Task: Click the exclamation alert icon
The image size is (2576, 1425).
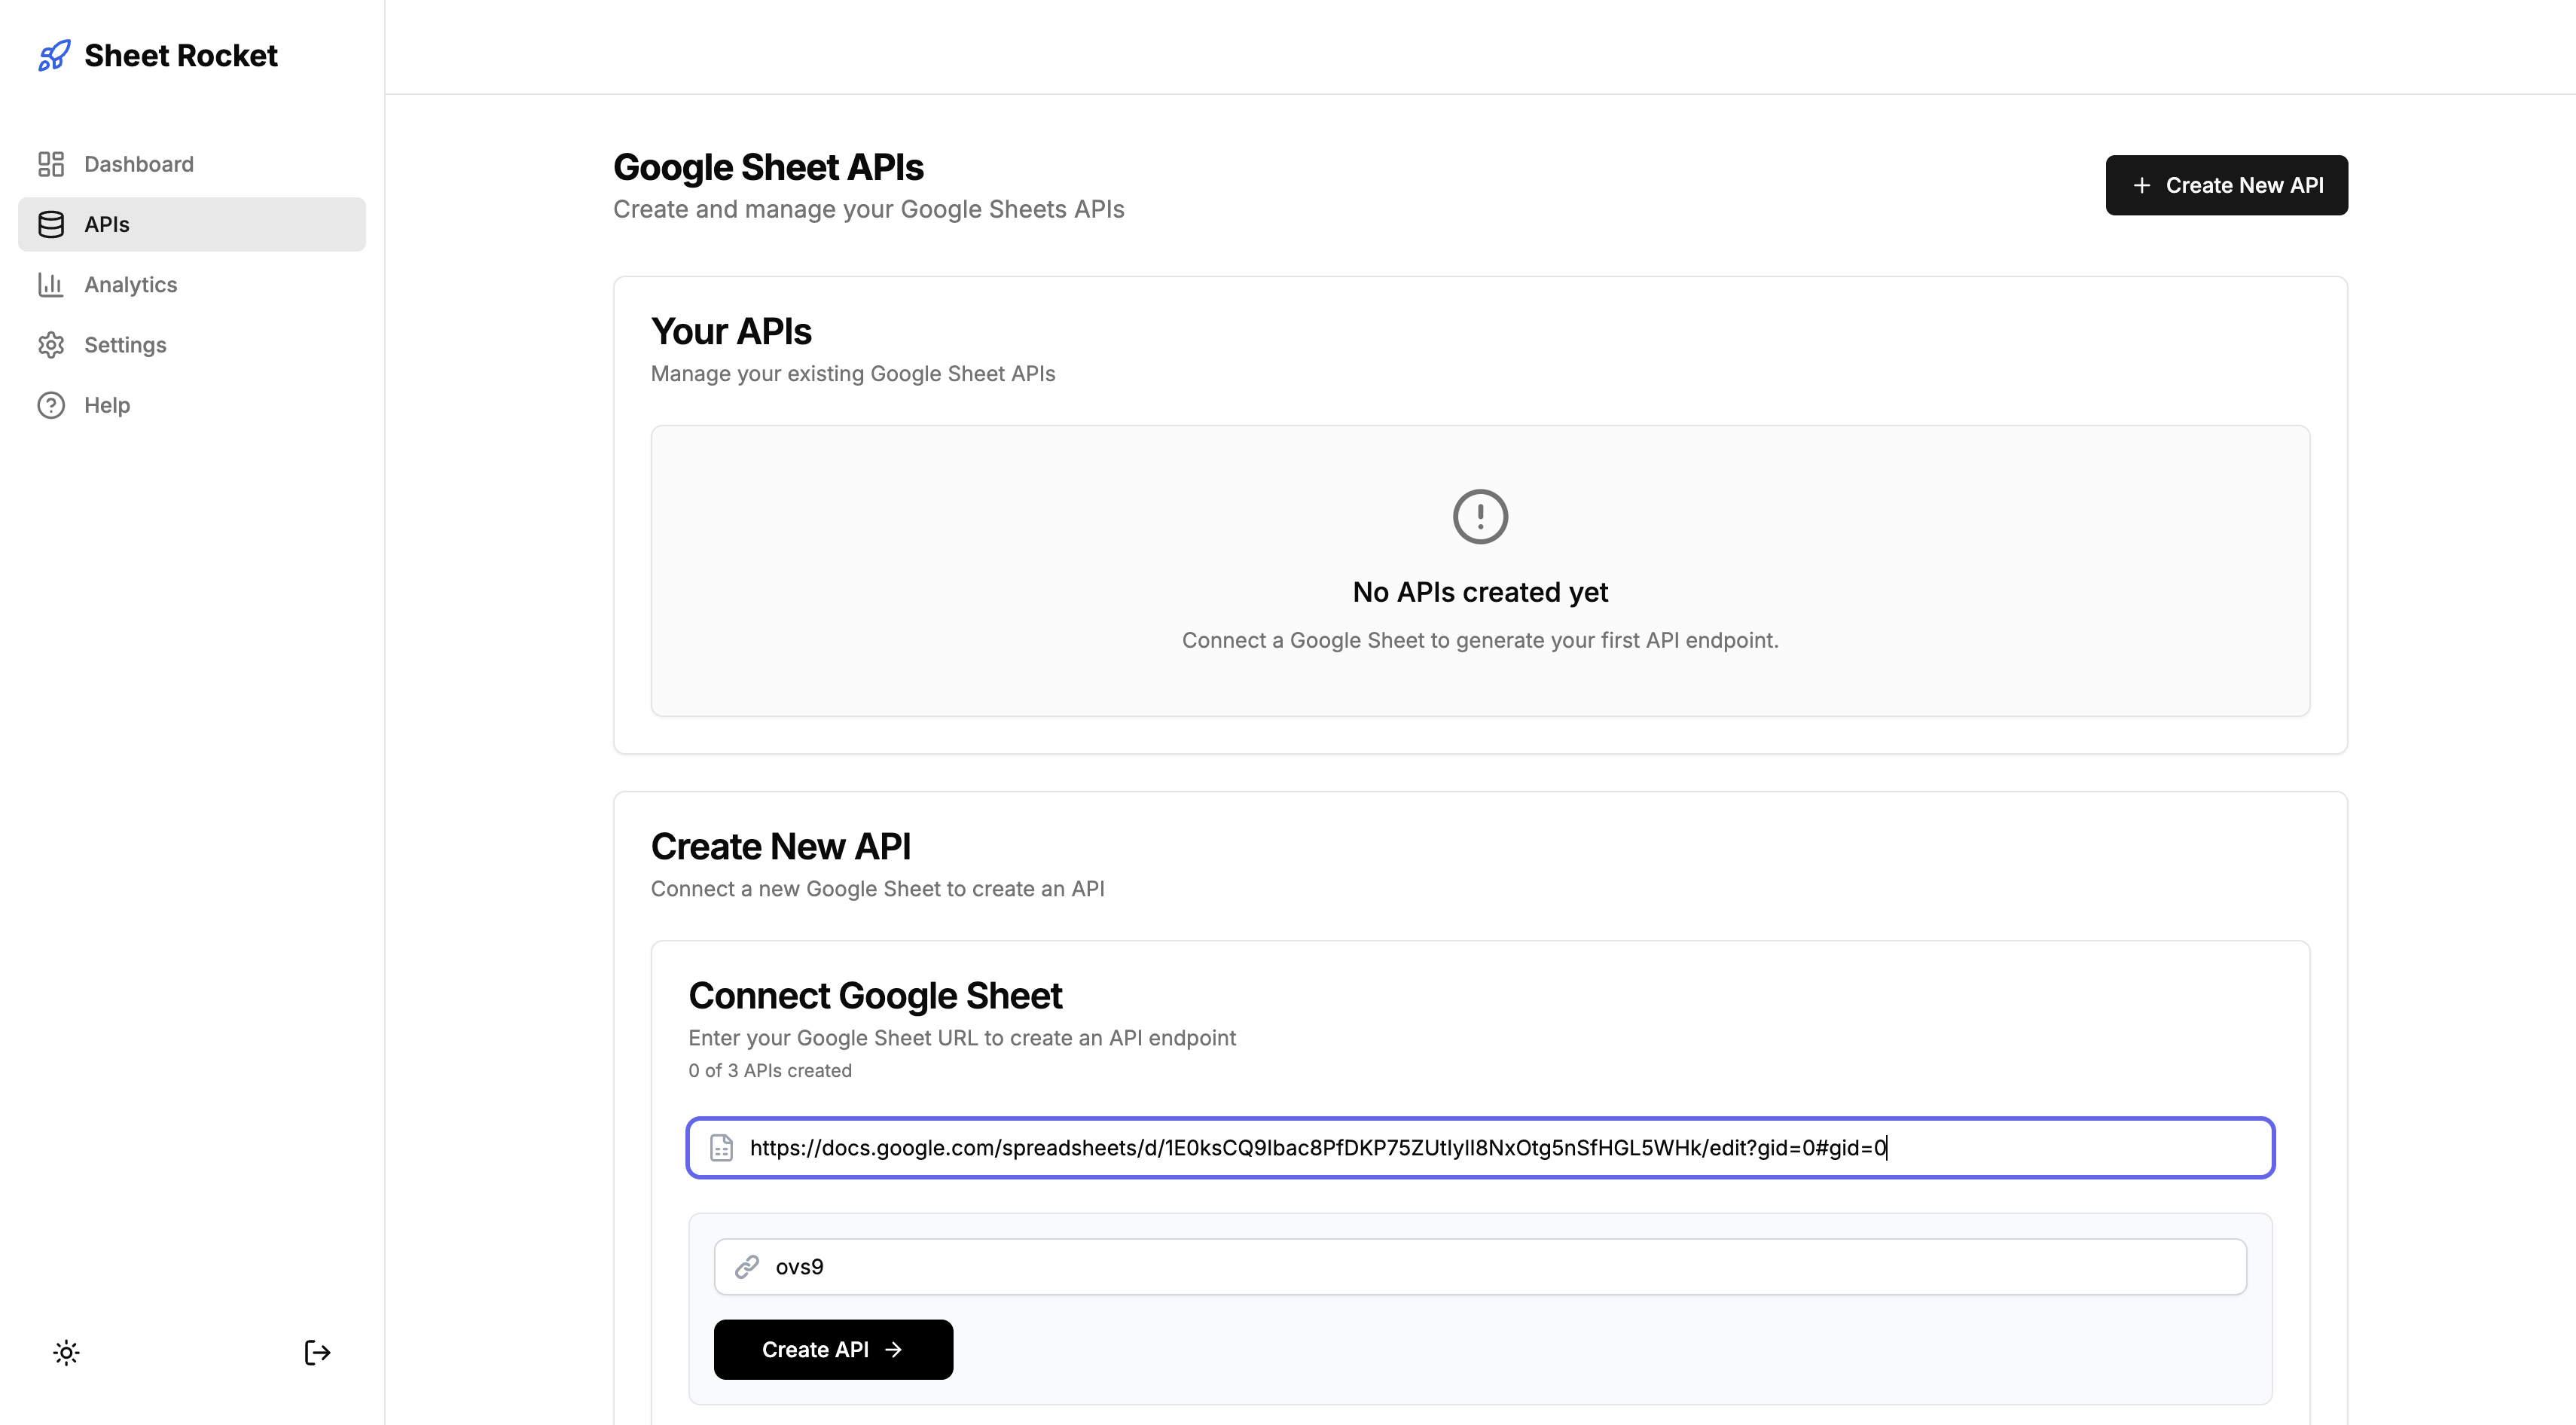Action: point(1480,516)
